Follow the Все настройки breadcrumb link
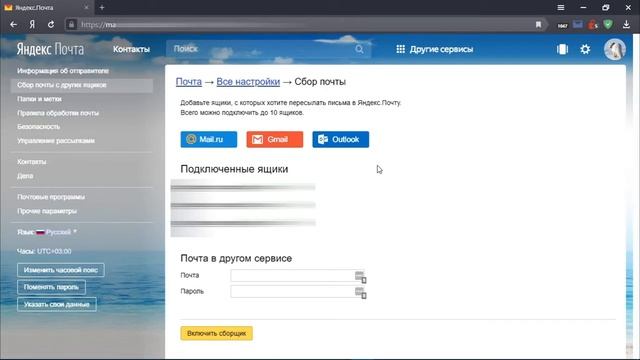The height and width of the screenshot is (360, 640). [248, 82]
